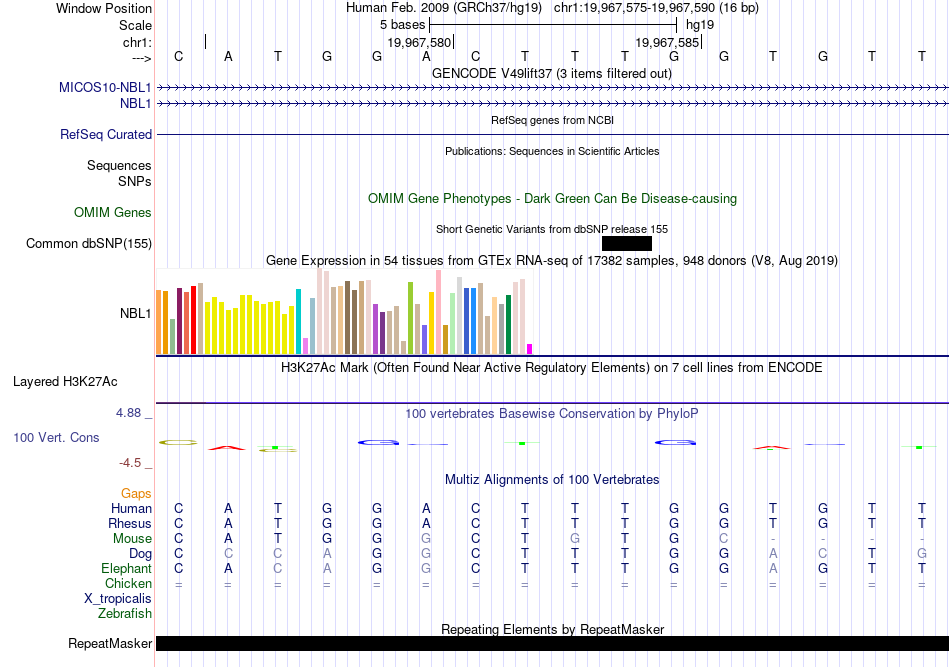950x667 pixels.
Task: Click Publications: Sequences in Scientific Articles title
Action: tap(552, 151)
